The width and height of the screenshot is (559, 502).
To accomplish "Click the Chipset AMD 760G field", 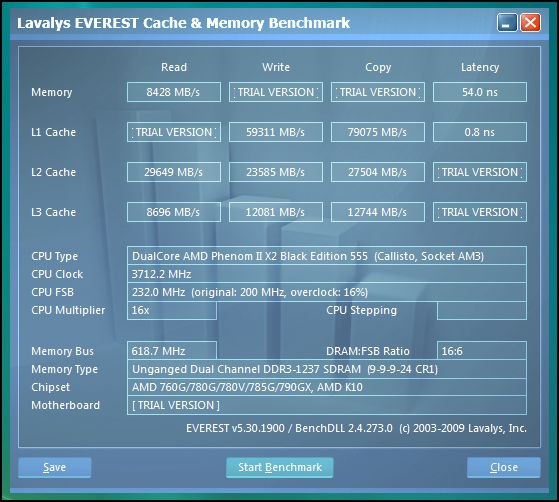I will pos(327,387).
